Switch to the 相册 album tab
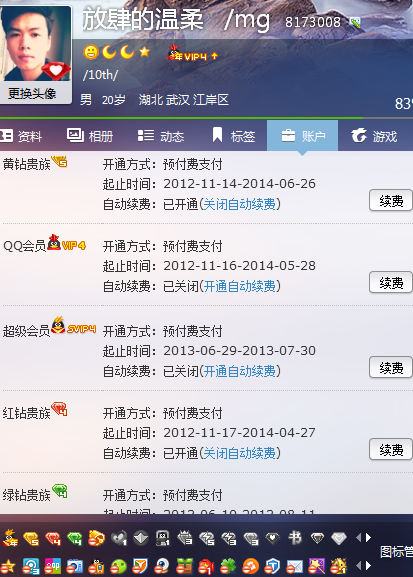 [90, 136]
